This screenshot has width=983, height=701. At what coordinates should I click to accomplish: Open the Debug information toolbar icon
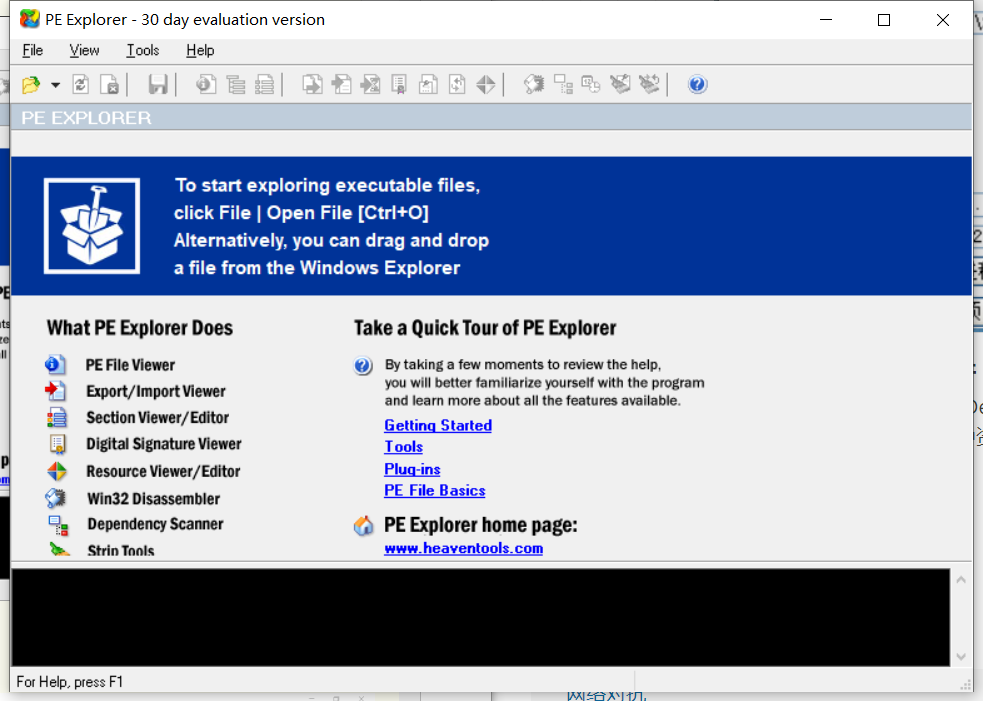point(428,85)
